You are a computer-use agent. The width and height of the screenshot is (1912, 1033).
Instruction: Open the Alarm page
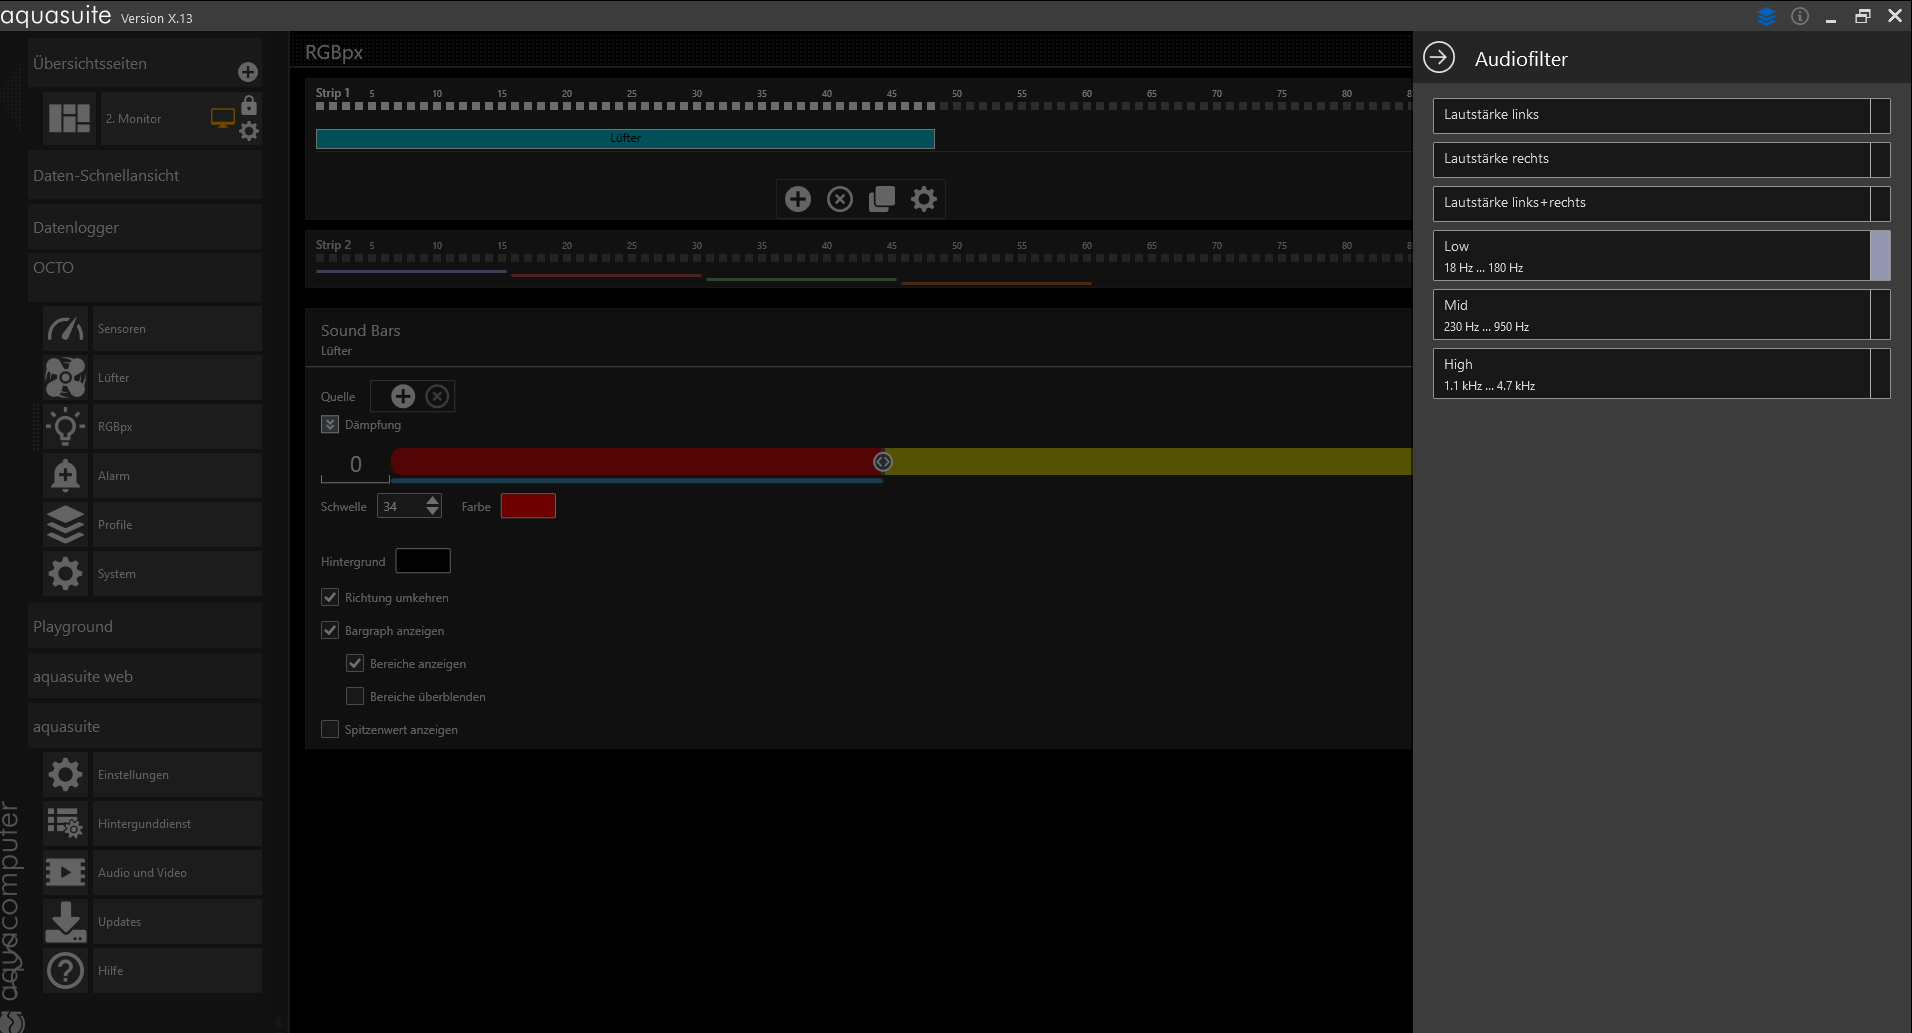tap(152, 476)
